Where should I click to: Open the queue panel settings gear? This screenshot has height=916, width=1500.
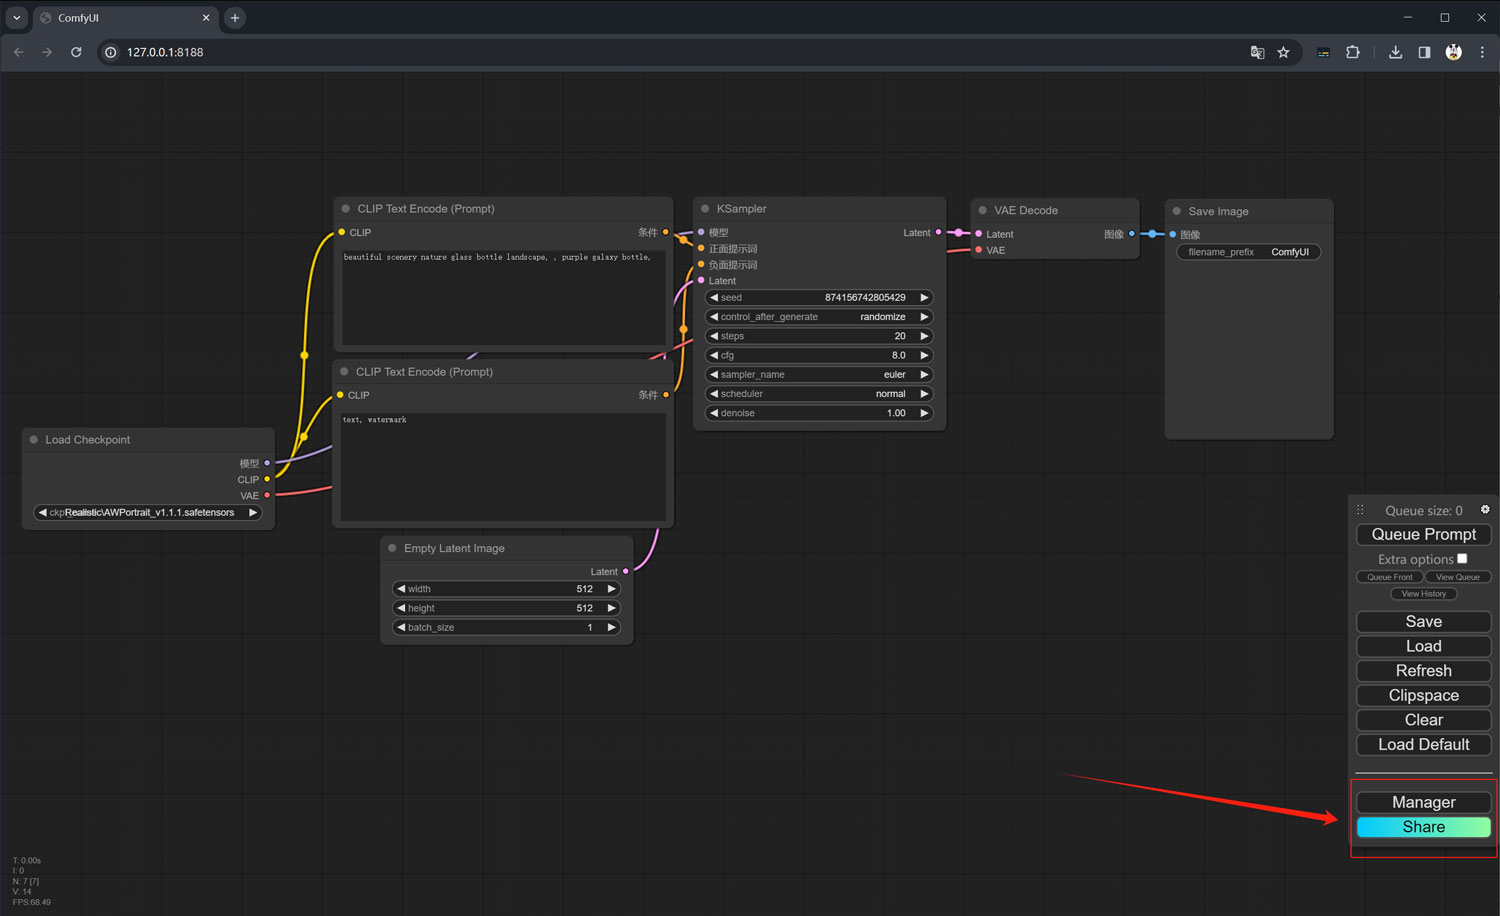coord(1485,510)
